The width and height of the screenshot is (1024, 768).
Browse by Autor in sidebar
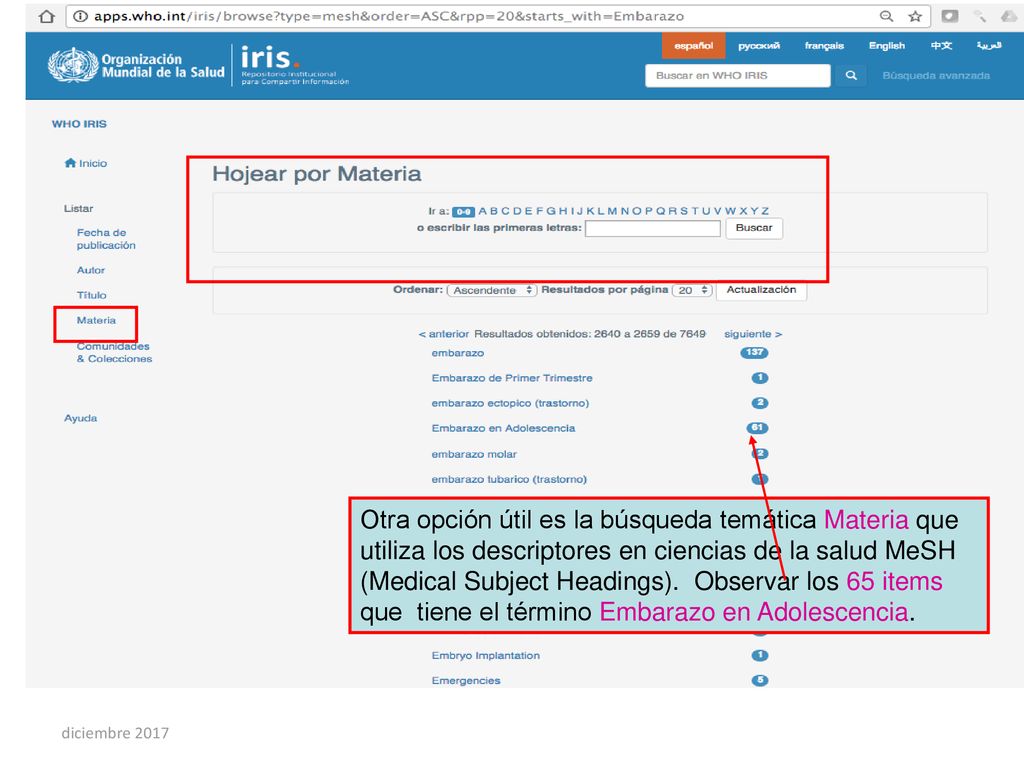(91, 270)
